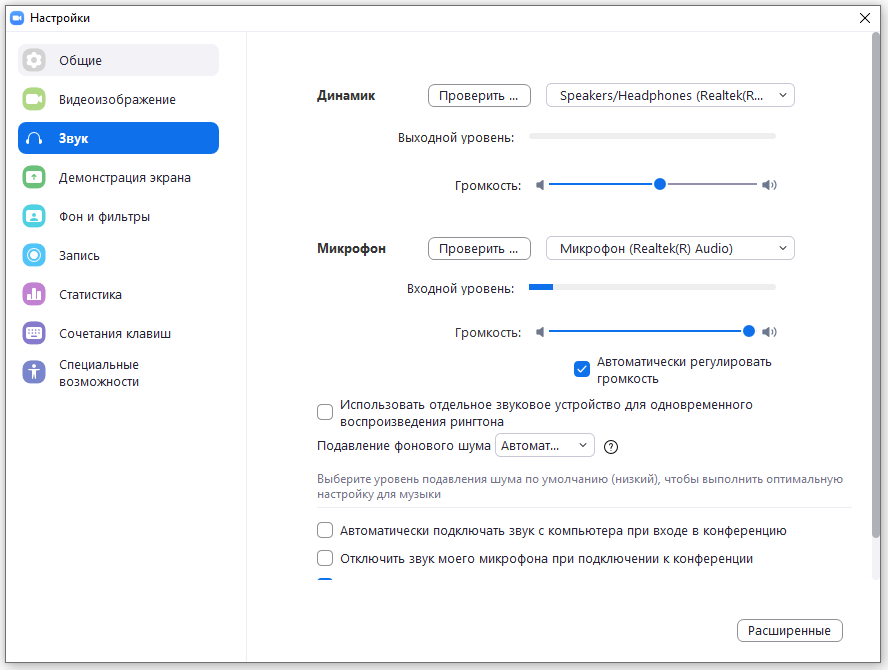Viewport: 888px width, 670px height.
Task: Click the noise suppression help question icon
Action: (x=610, y=447)
